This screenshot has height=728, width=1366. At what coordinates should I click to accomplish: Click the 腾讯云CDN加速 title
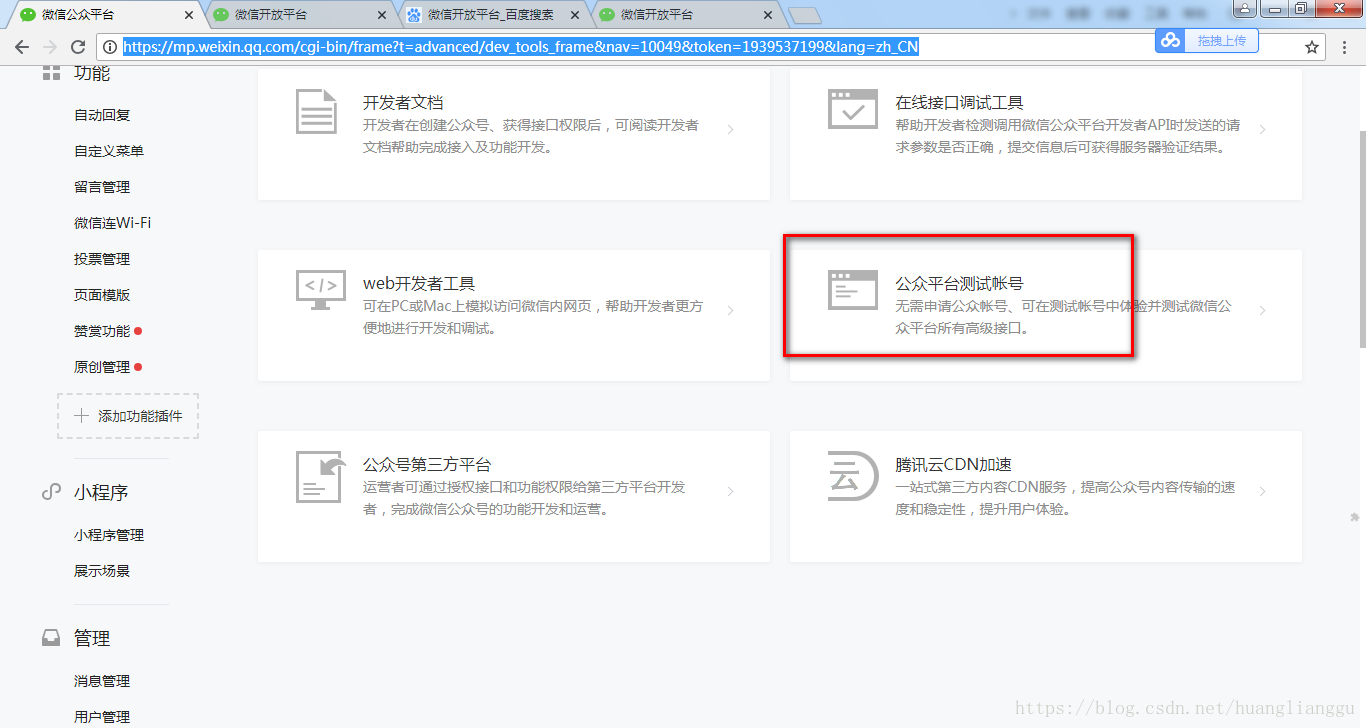tap(953, 465)
